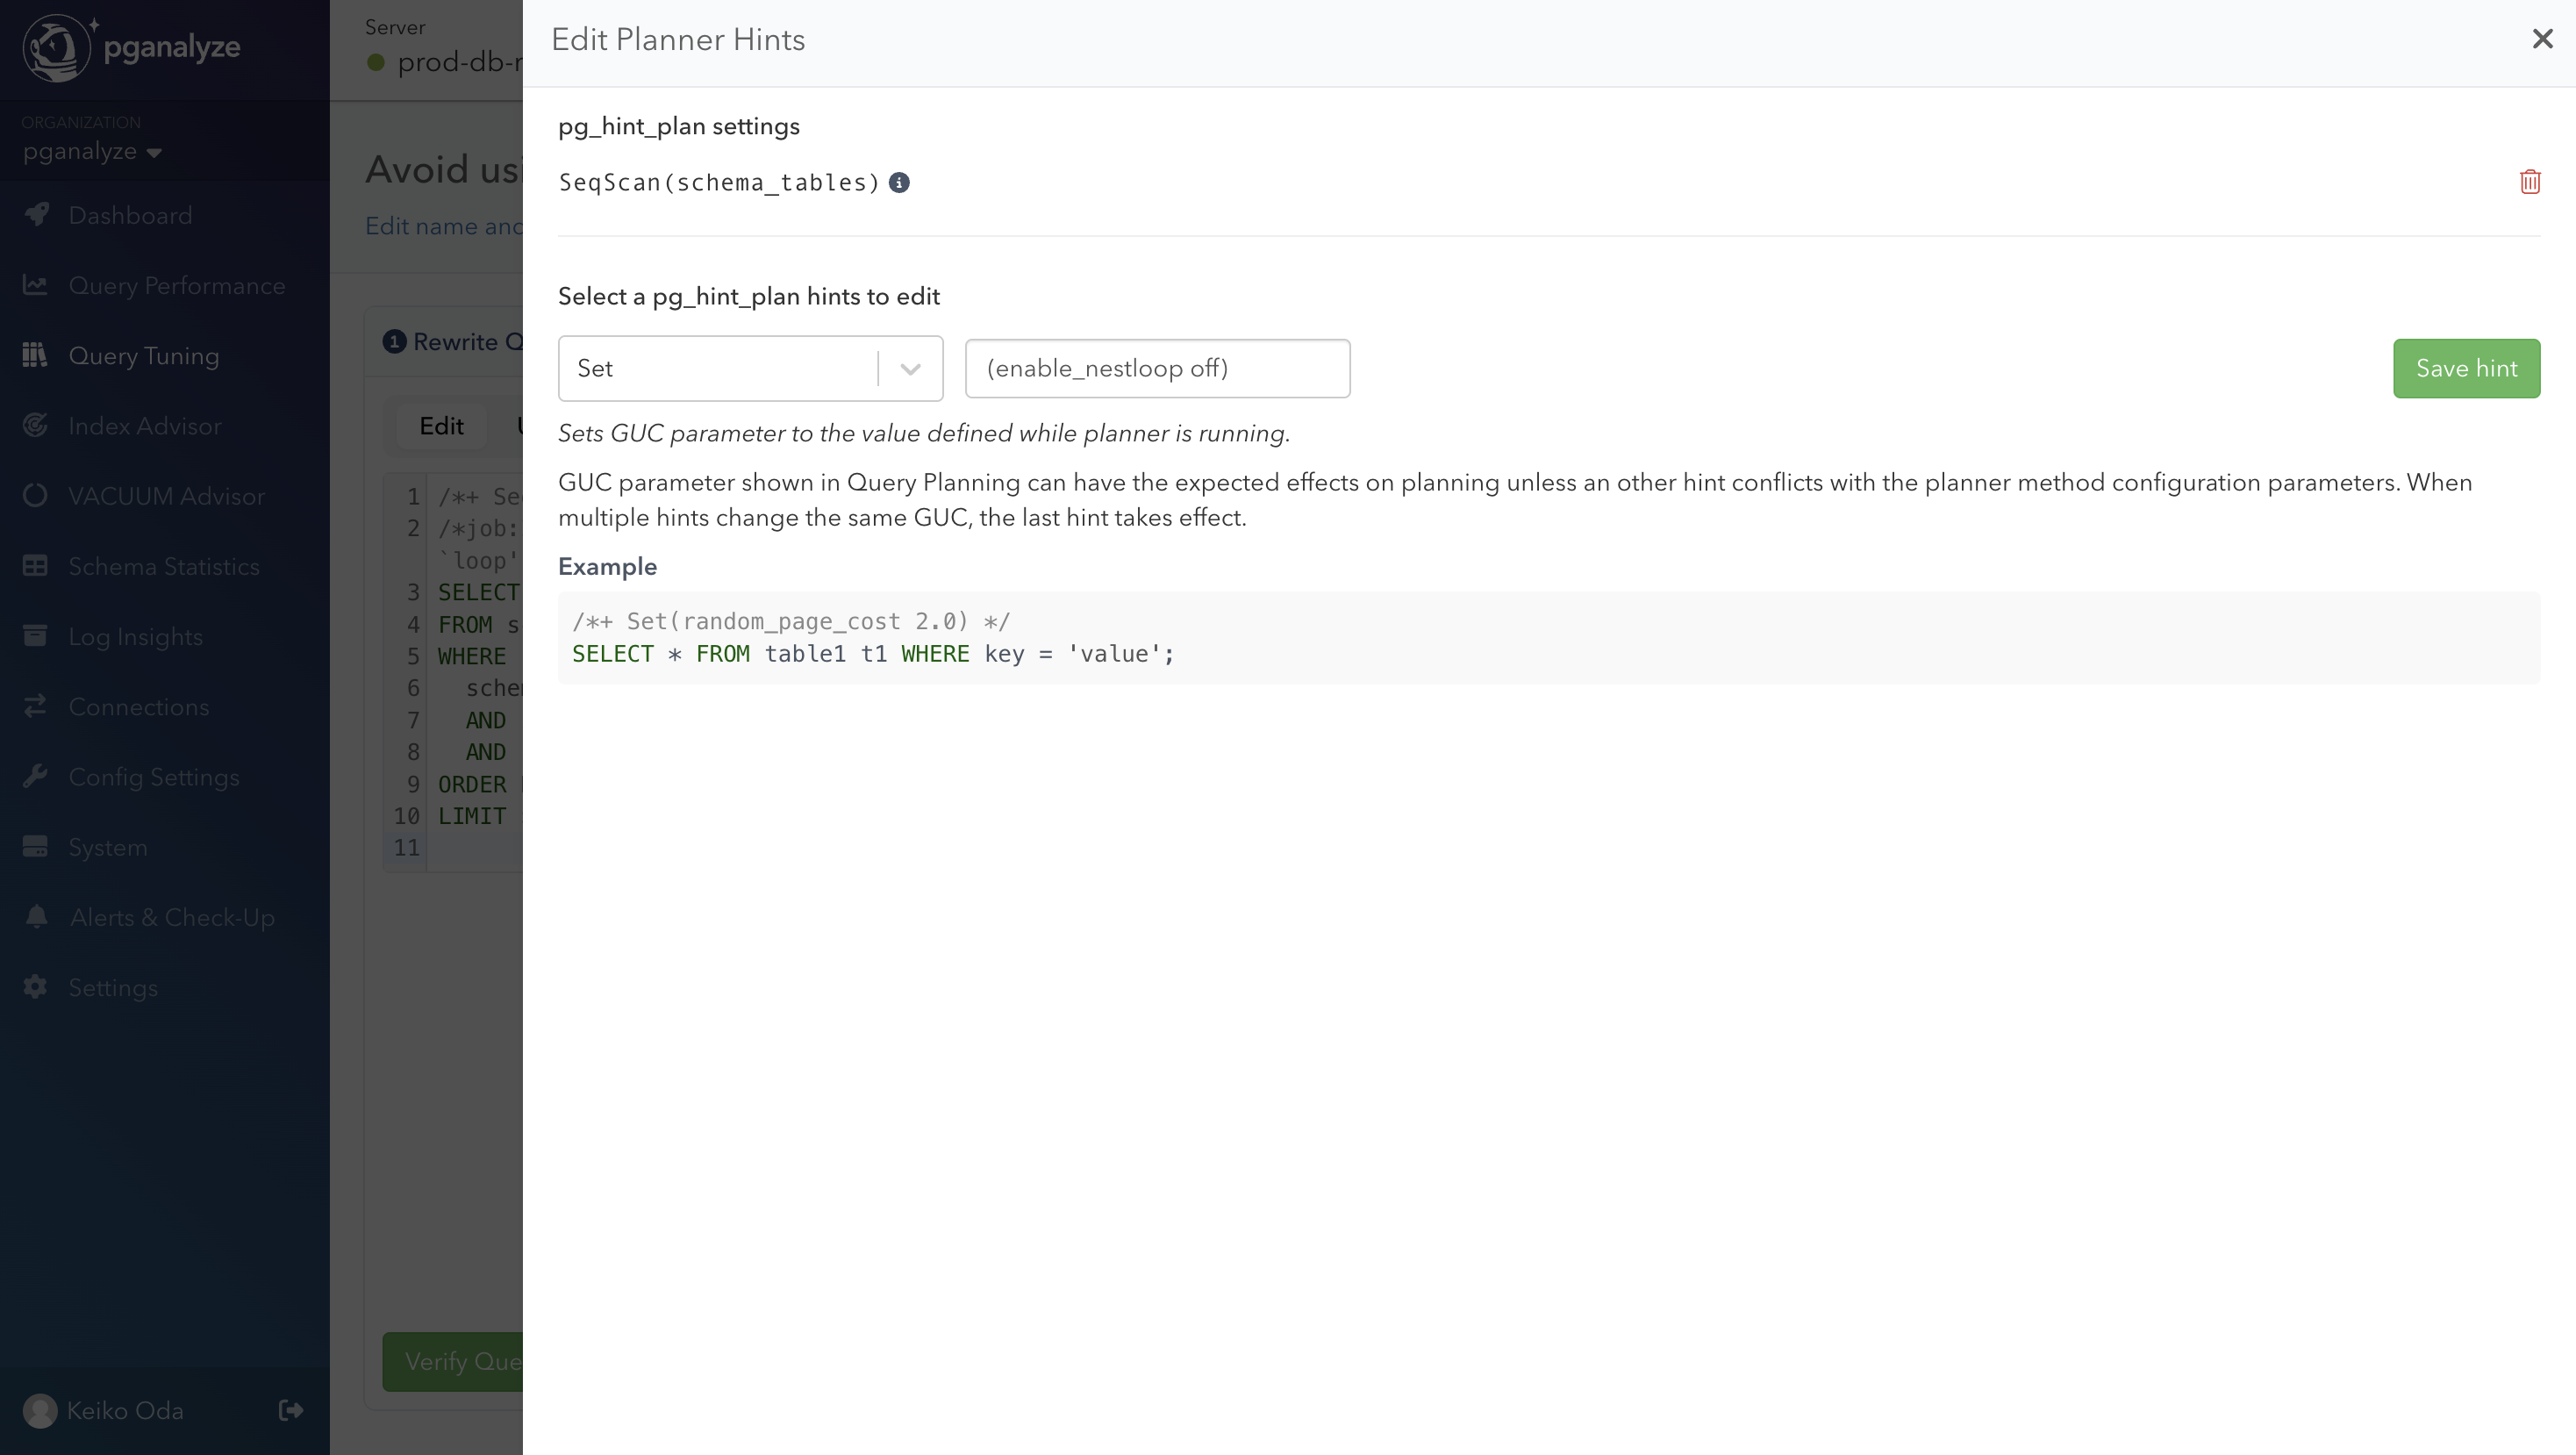Click the Query Tuning icon
Viewport: 2576px width, 1455px height.
(35, 355)
